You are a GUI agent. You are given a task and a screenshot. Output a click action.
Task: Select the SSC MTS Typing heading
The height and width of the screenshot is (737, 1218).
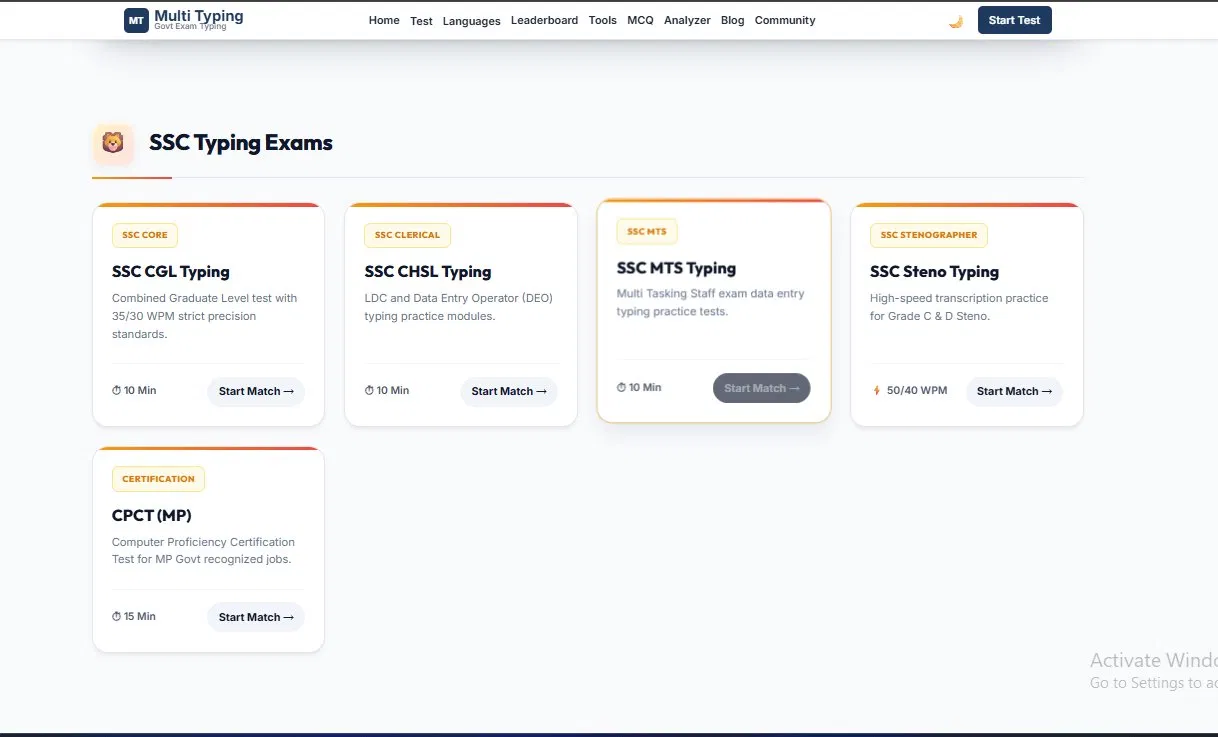click(x=677, y=268)
